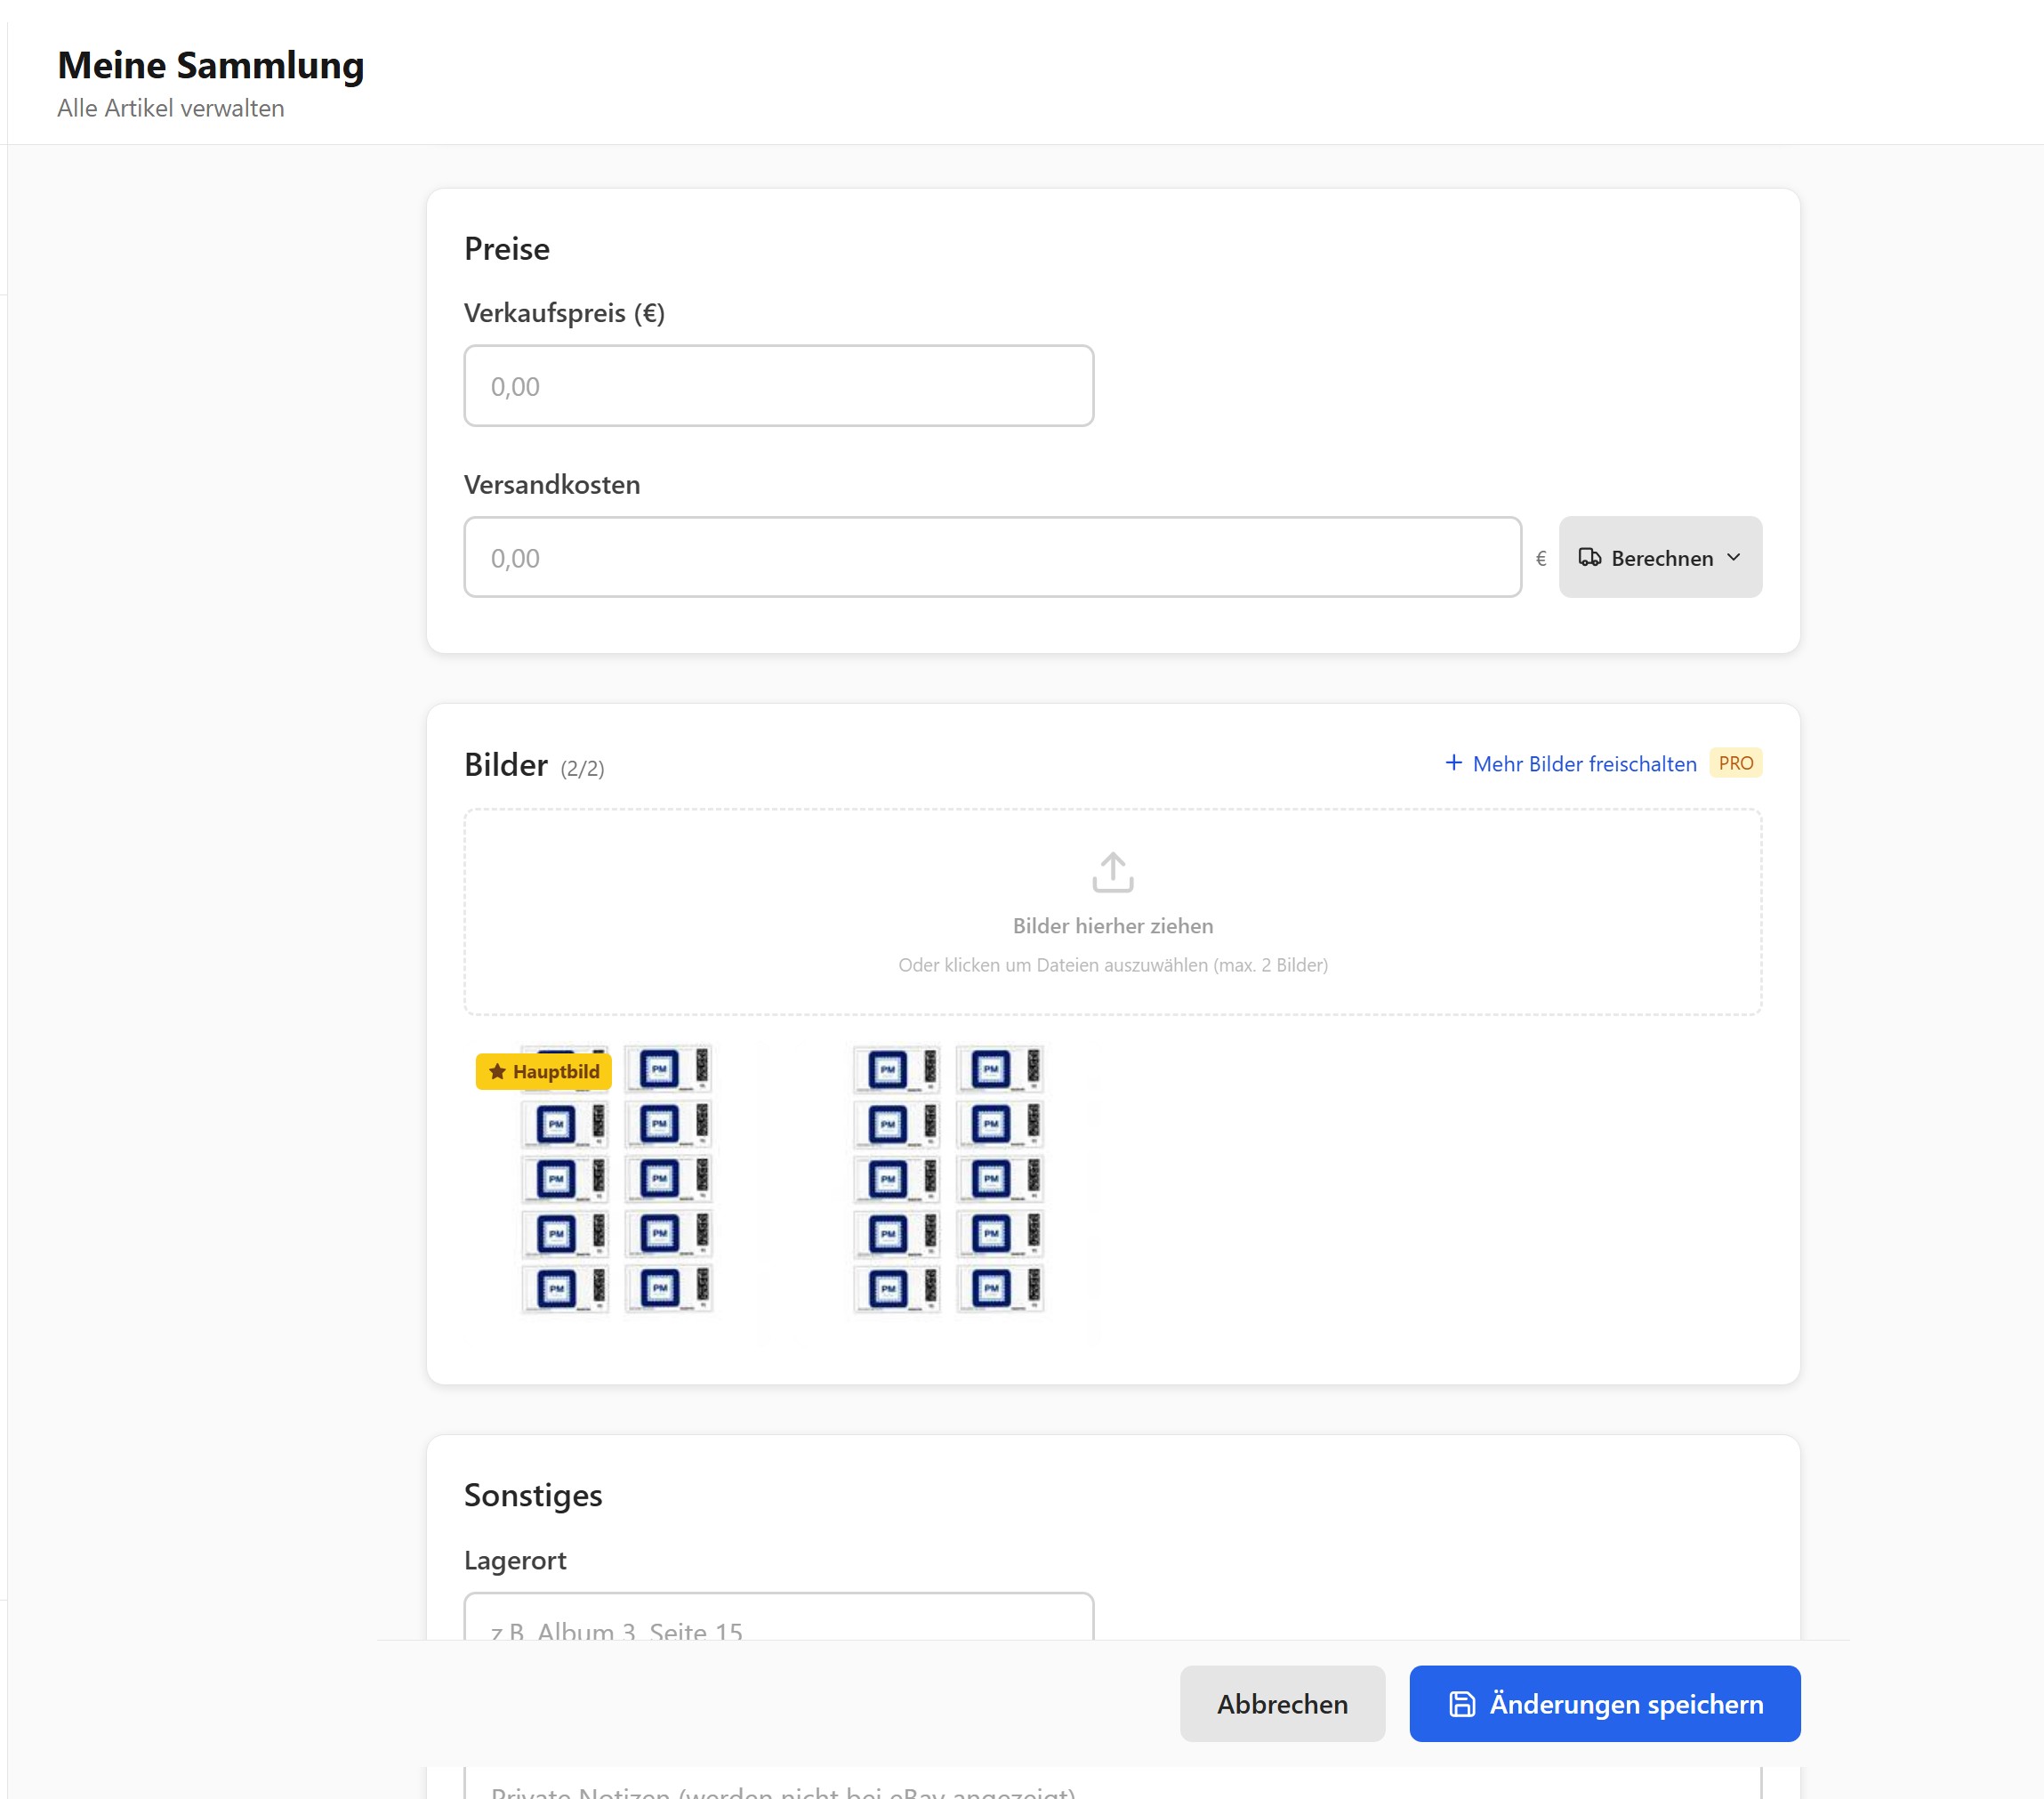Click the upload arrow icon in dropzone

[1112, 872]
